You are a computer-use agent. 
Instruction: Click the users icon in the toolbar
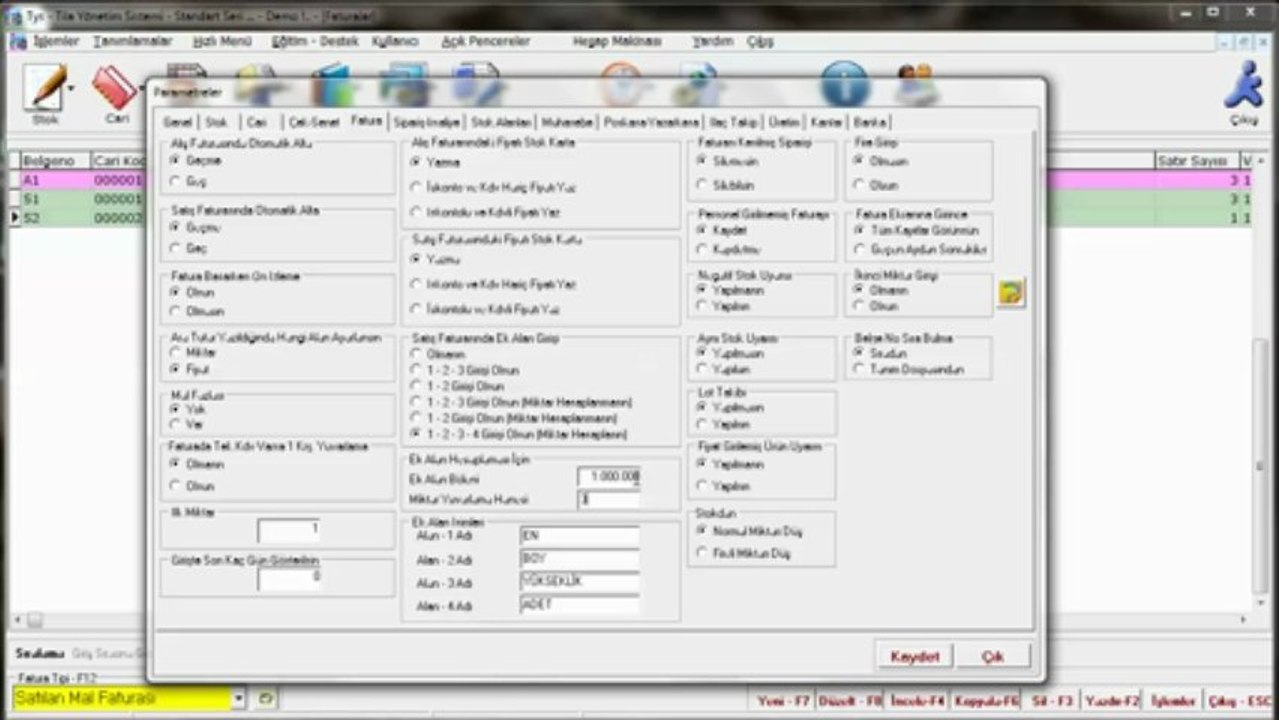click(917, 84)
